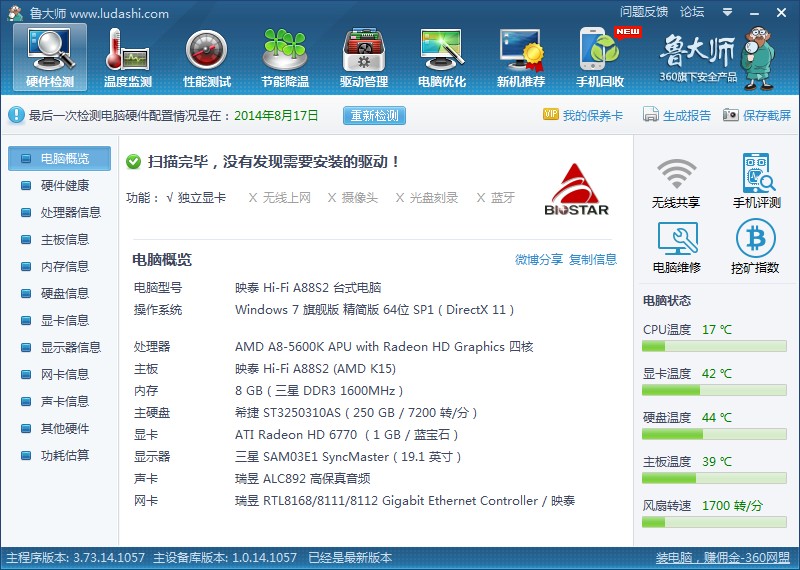Click the ATI Radeon HD 6770 text
The width and height of the screenshot is (800, 570).
(x=347, y=435)
